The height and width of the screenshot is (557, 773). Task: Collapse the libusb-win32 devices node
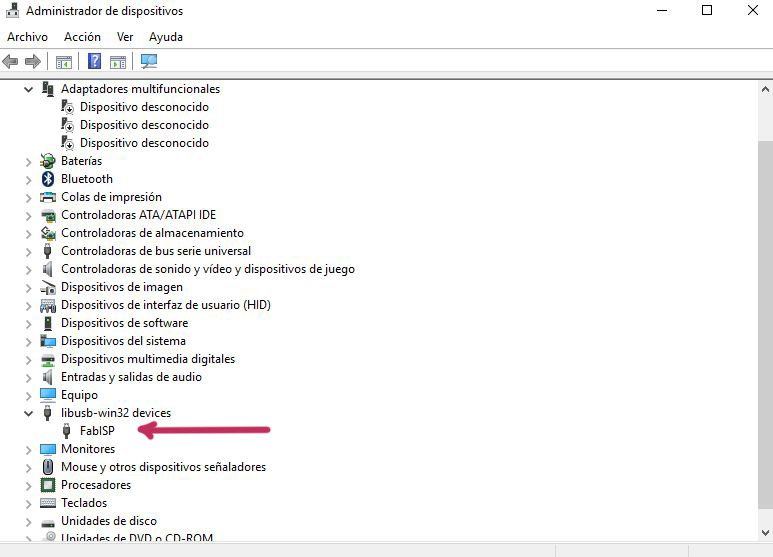pos(29,413)
